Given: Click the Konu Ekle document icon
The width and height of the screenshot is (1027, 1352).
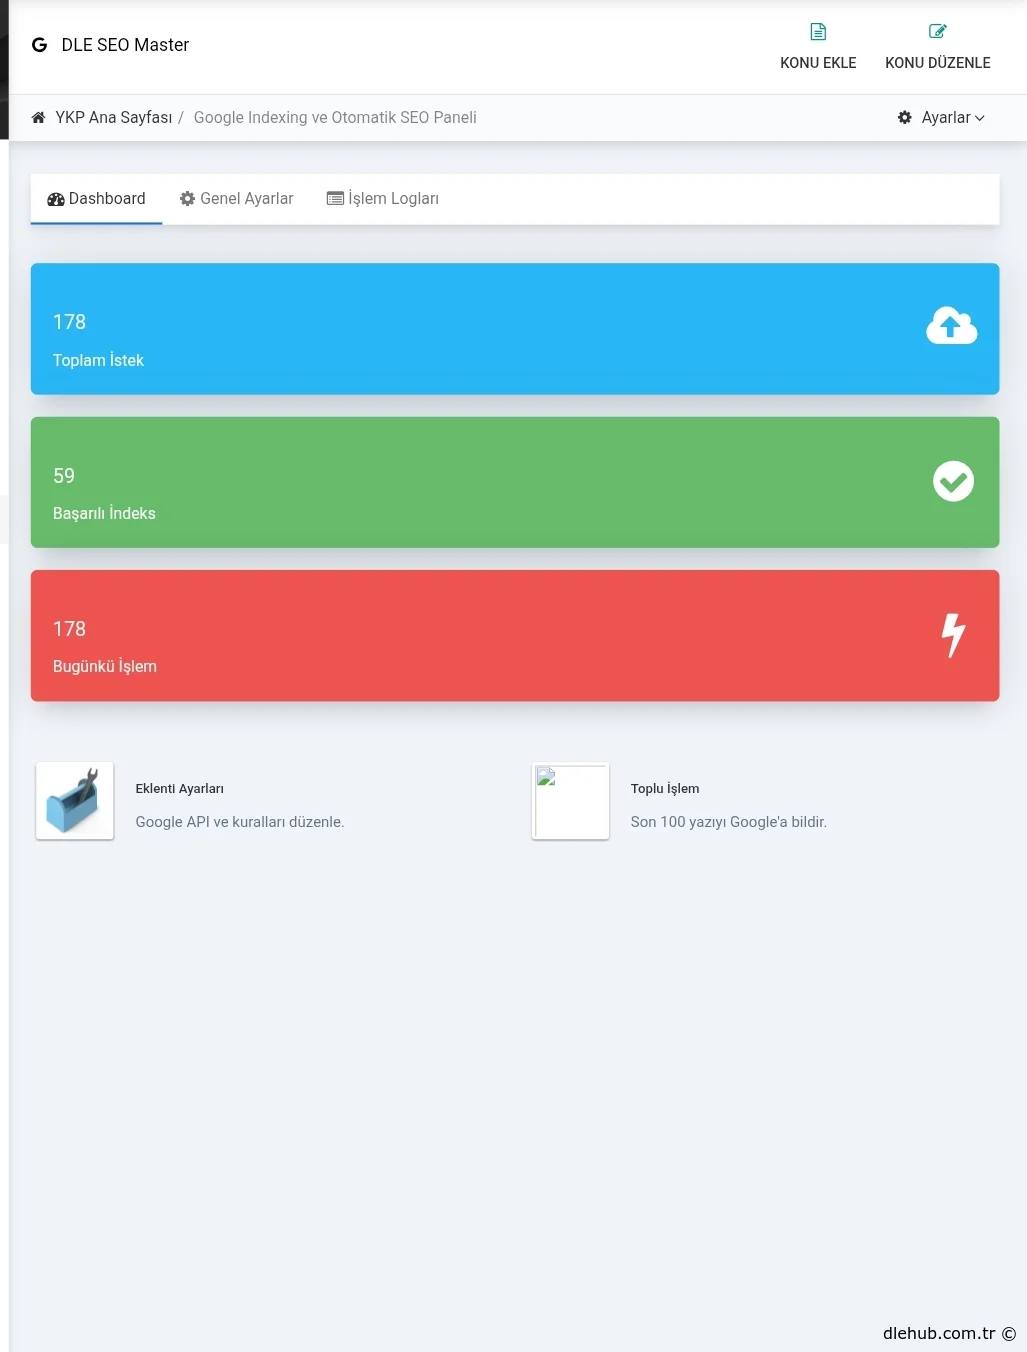Looking at the screenshot, I should [818, 32].
